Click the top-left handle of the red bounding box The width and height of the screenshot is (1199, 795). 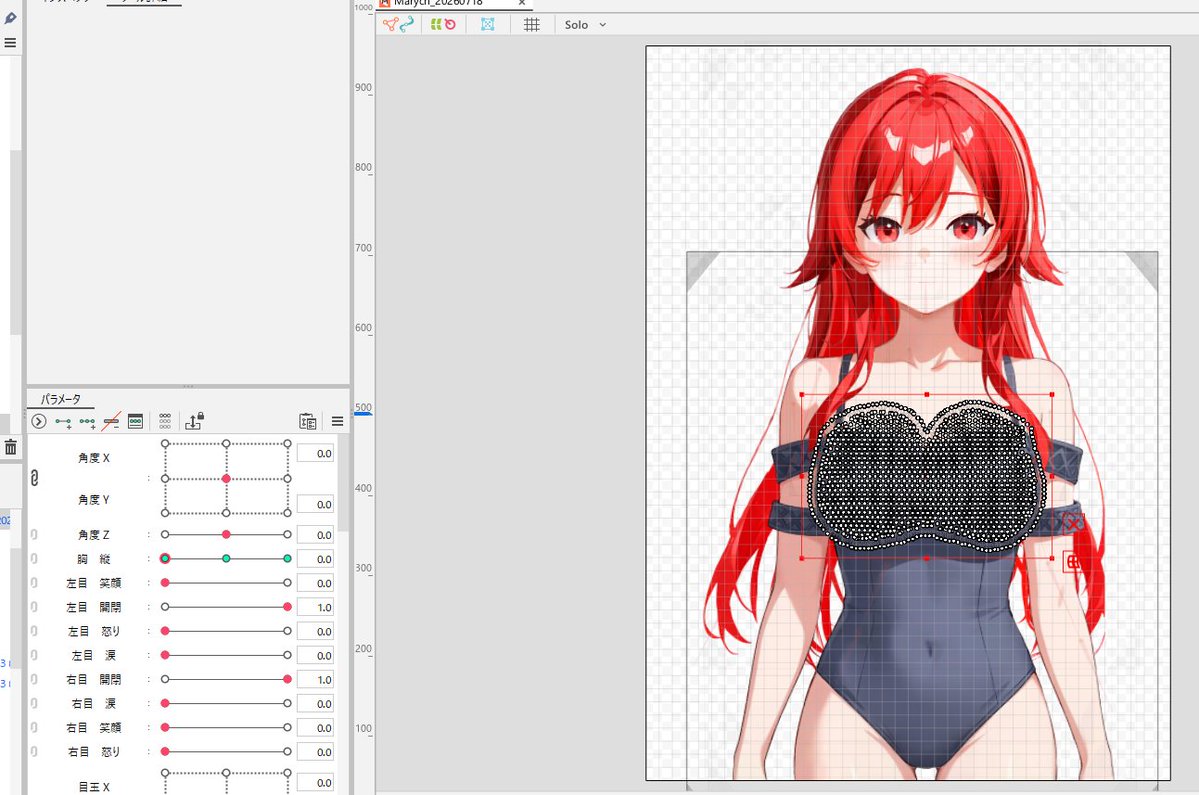click(801, 394)
